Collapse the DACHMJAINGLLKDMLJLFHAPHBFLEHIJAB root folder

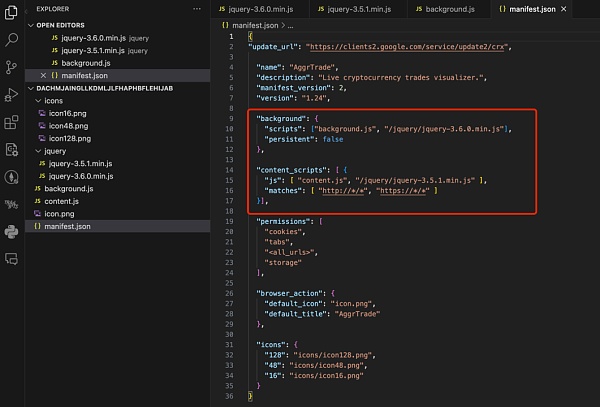point(31,89)
